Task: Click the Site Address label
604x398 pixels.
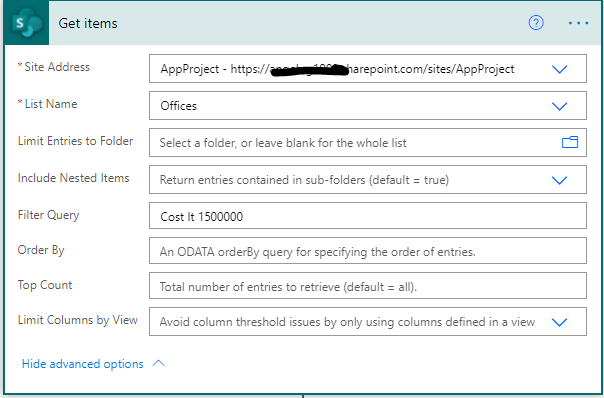Action: point(54,67)
